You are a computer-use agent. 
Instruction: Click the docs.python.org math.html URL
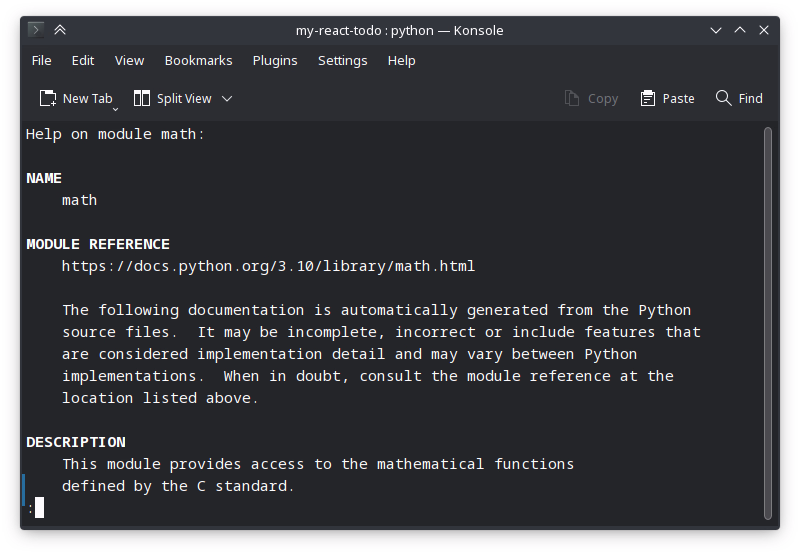pos(268,266)
